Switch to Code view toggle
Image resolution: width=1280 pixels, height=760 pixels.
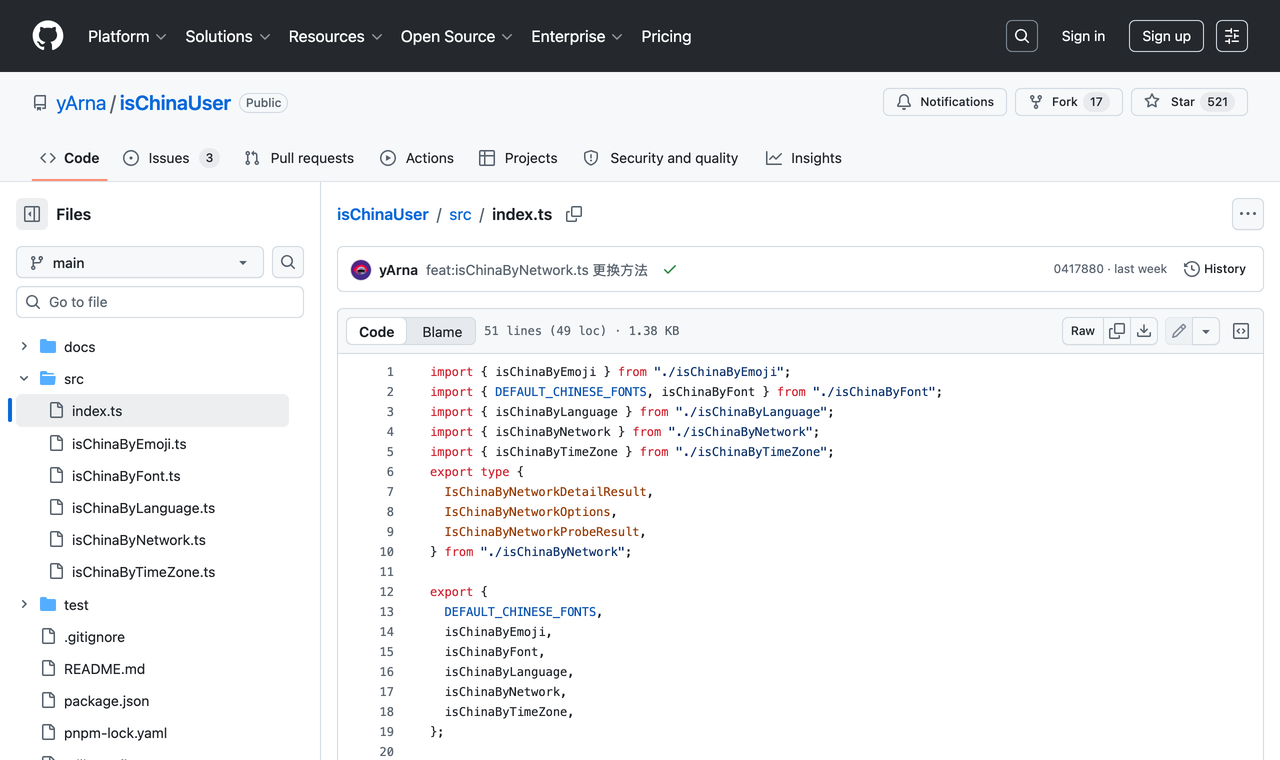coord(377,332)
